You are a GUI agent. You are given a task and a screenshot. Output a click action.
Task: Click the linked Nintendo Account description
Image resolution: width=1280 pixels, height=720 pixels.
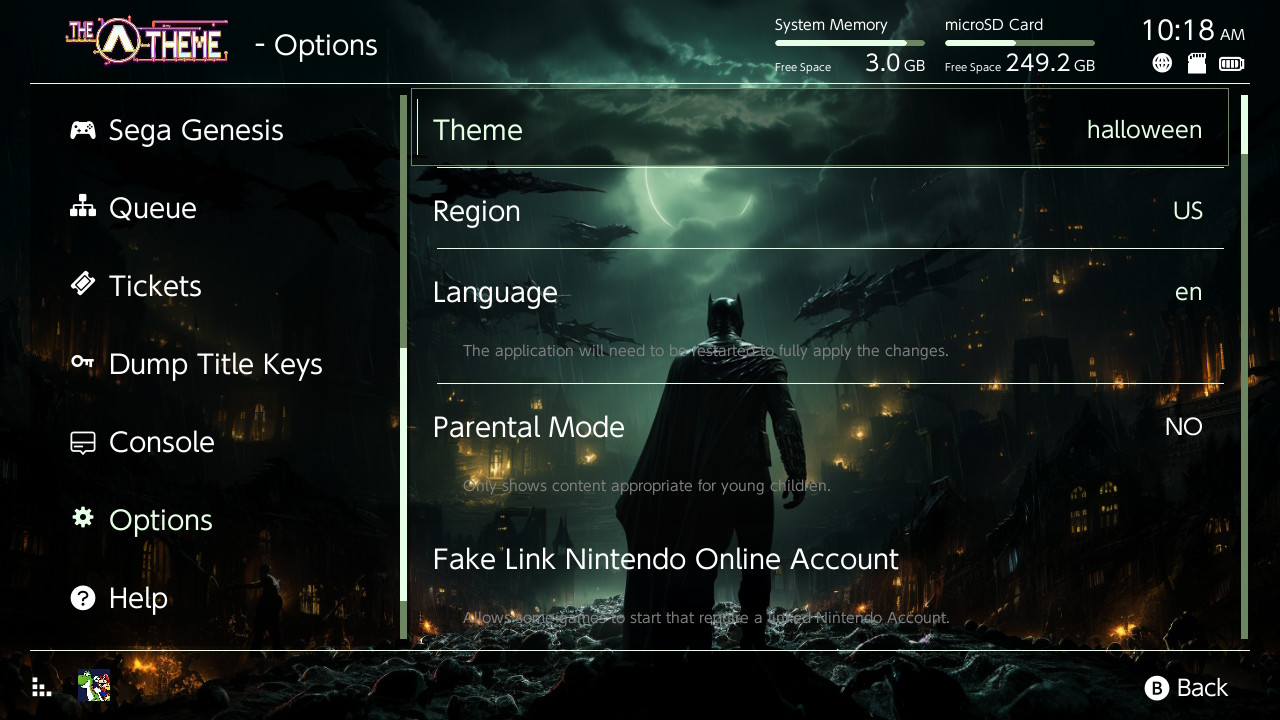[x=706, y=618]
